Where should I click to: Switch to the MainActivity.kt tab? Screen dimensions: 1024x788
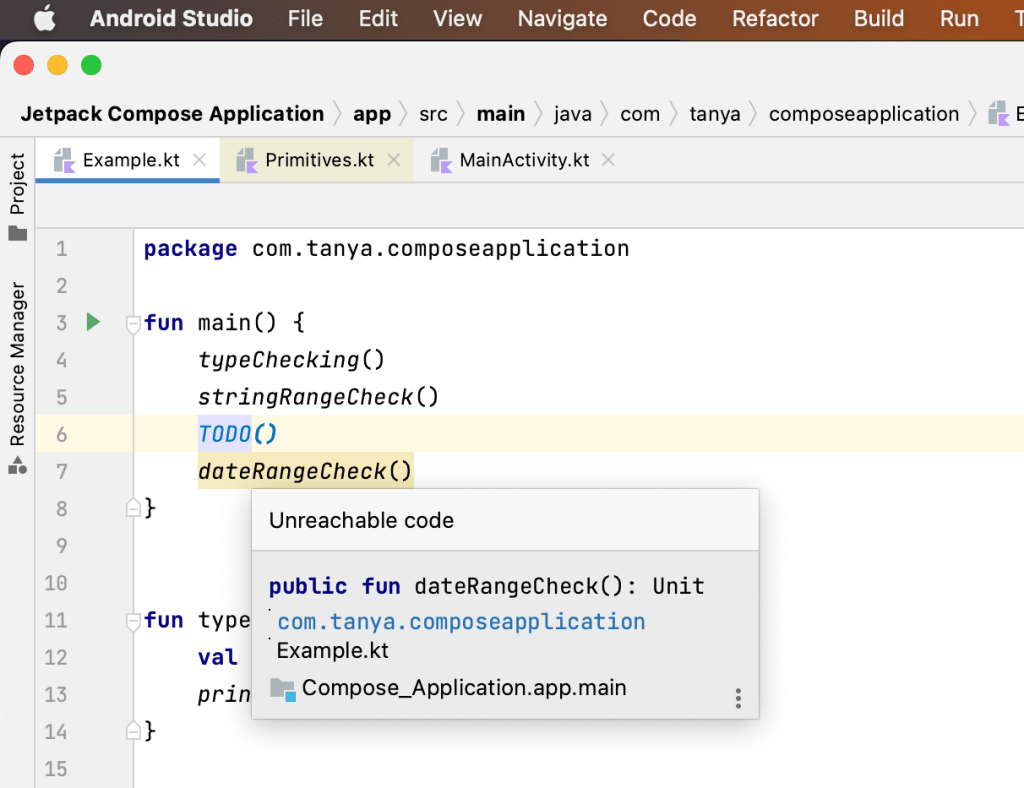pos(524,160)
